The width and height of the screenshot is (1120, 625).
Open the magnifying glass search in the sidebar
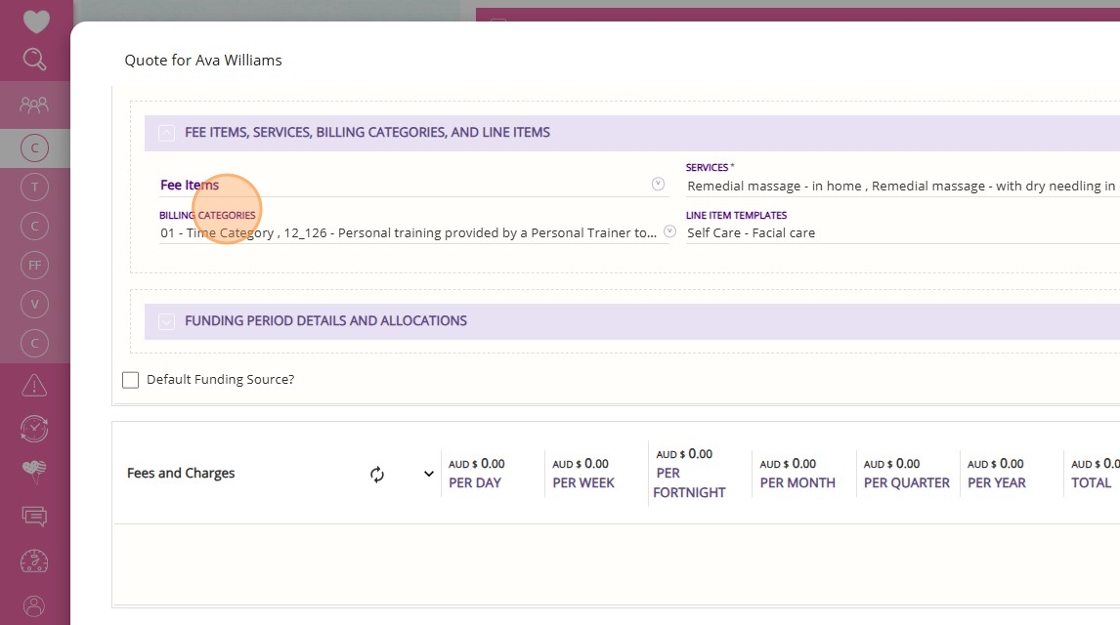pos(34,59)
